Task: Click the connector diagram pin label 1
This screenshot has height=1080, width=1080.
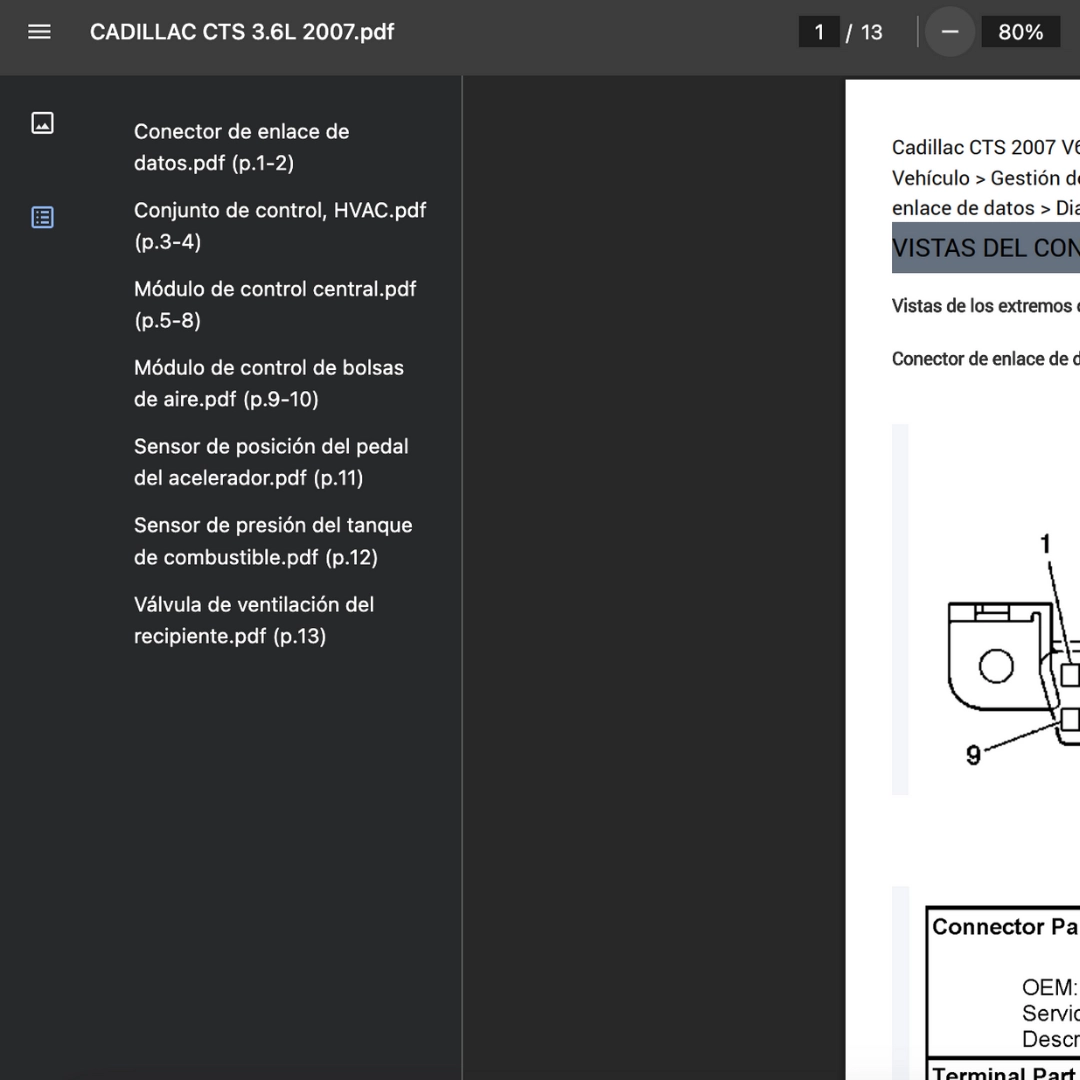Action: [x=1046, y=544]
